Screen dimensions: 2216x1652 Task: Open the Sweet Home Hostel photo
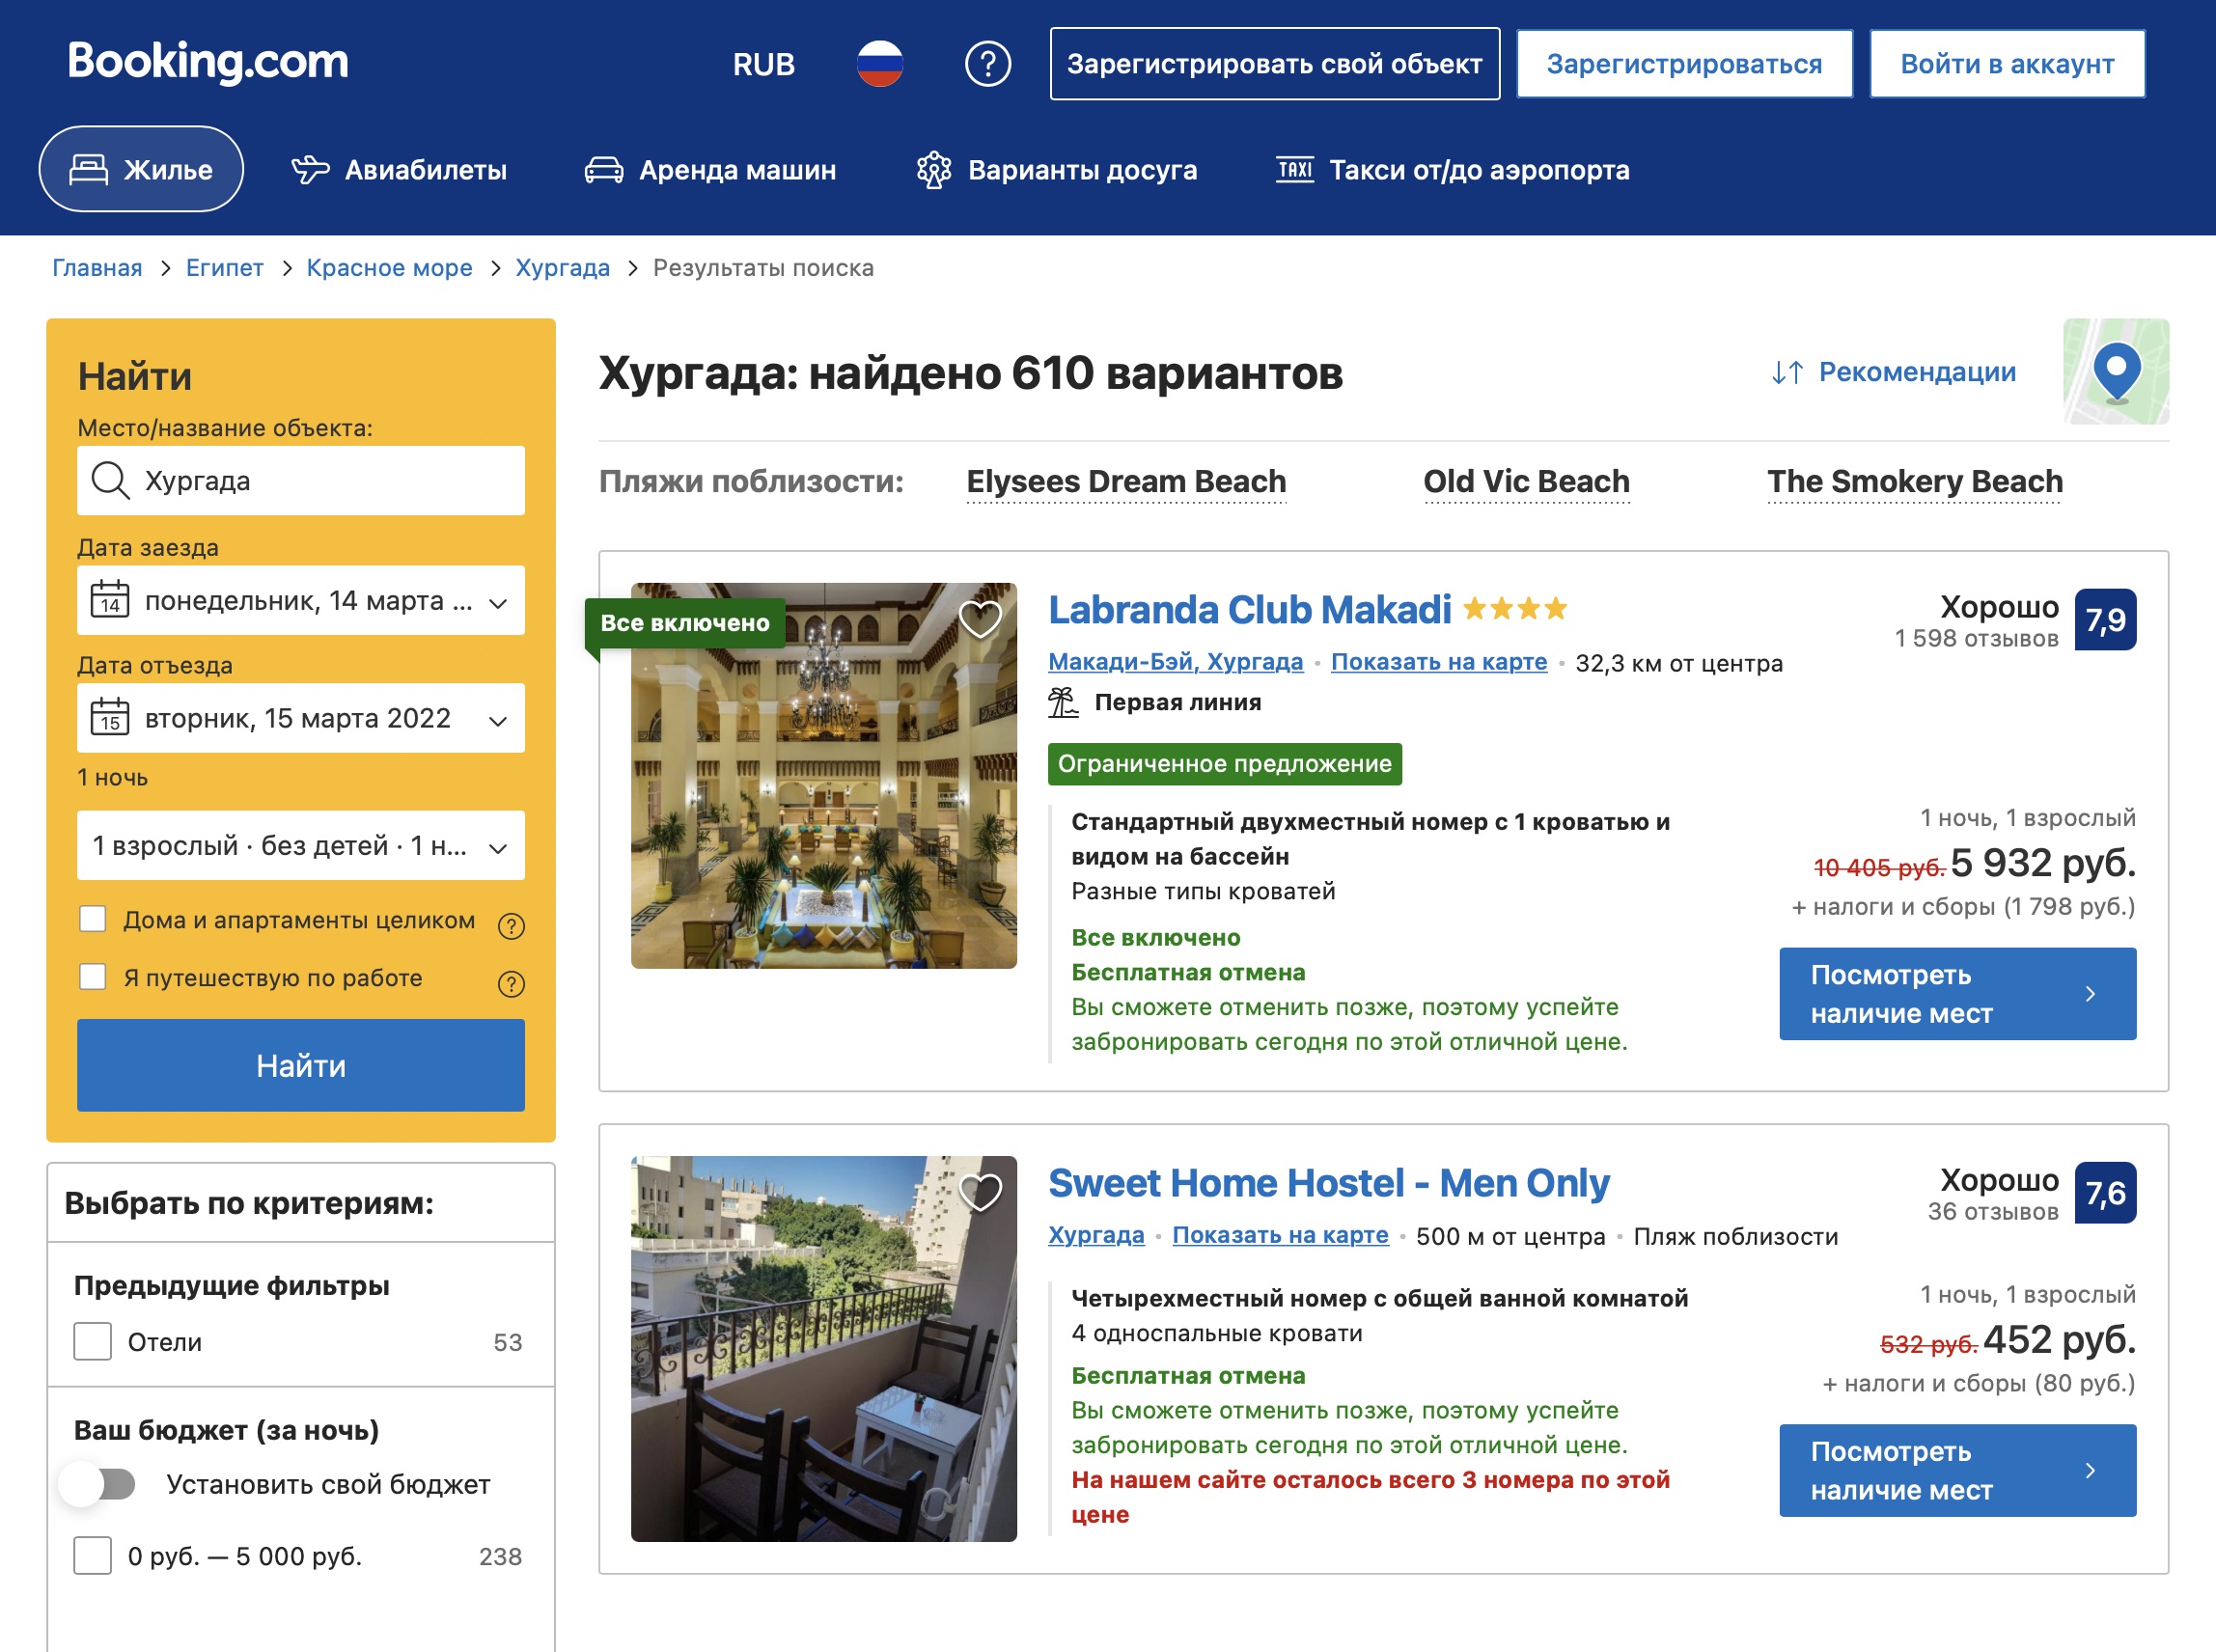coord(824,1349)
